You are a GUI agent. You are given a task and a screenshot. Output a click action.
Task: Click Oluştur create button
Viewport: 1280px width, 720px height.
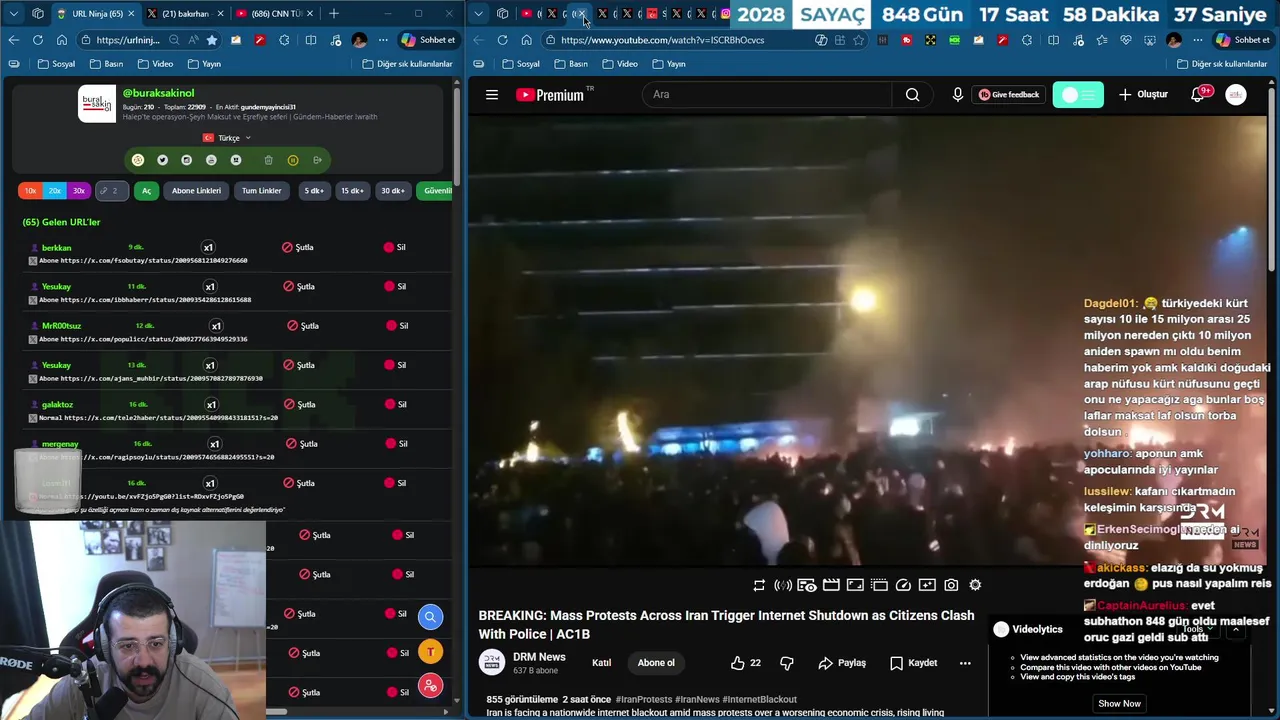coord(1143,95)
